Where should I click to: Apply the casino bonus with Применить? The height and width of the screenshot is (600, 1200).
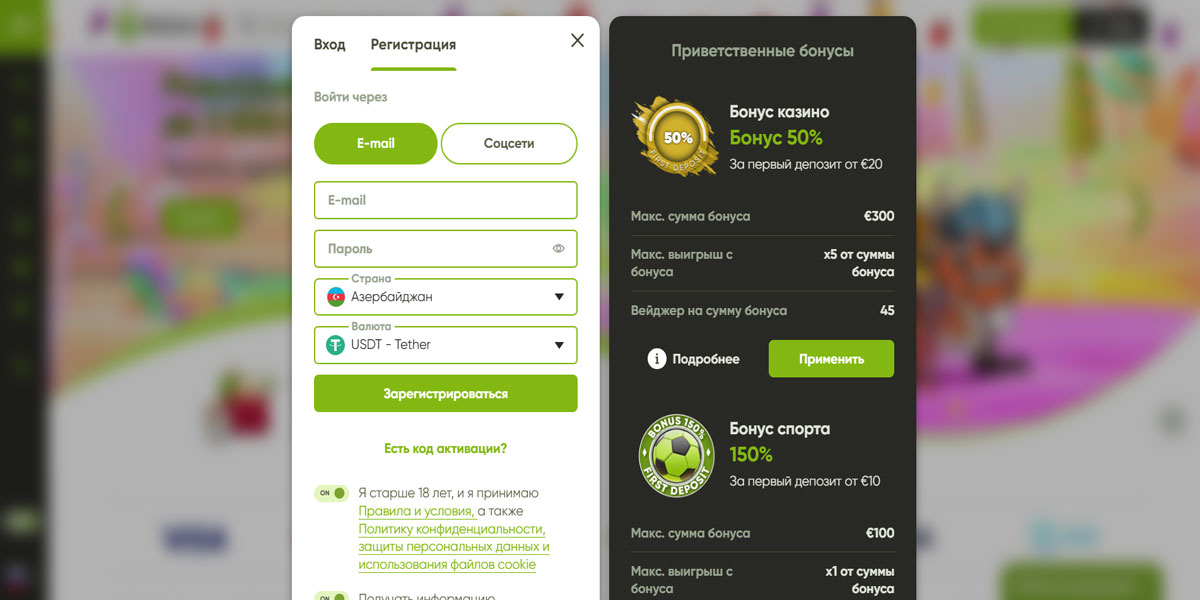(831, 359)
